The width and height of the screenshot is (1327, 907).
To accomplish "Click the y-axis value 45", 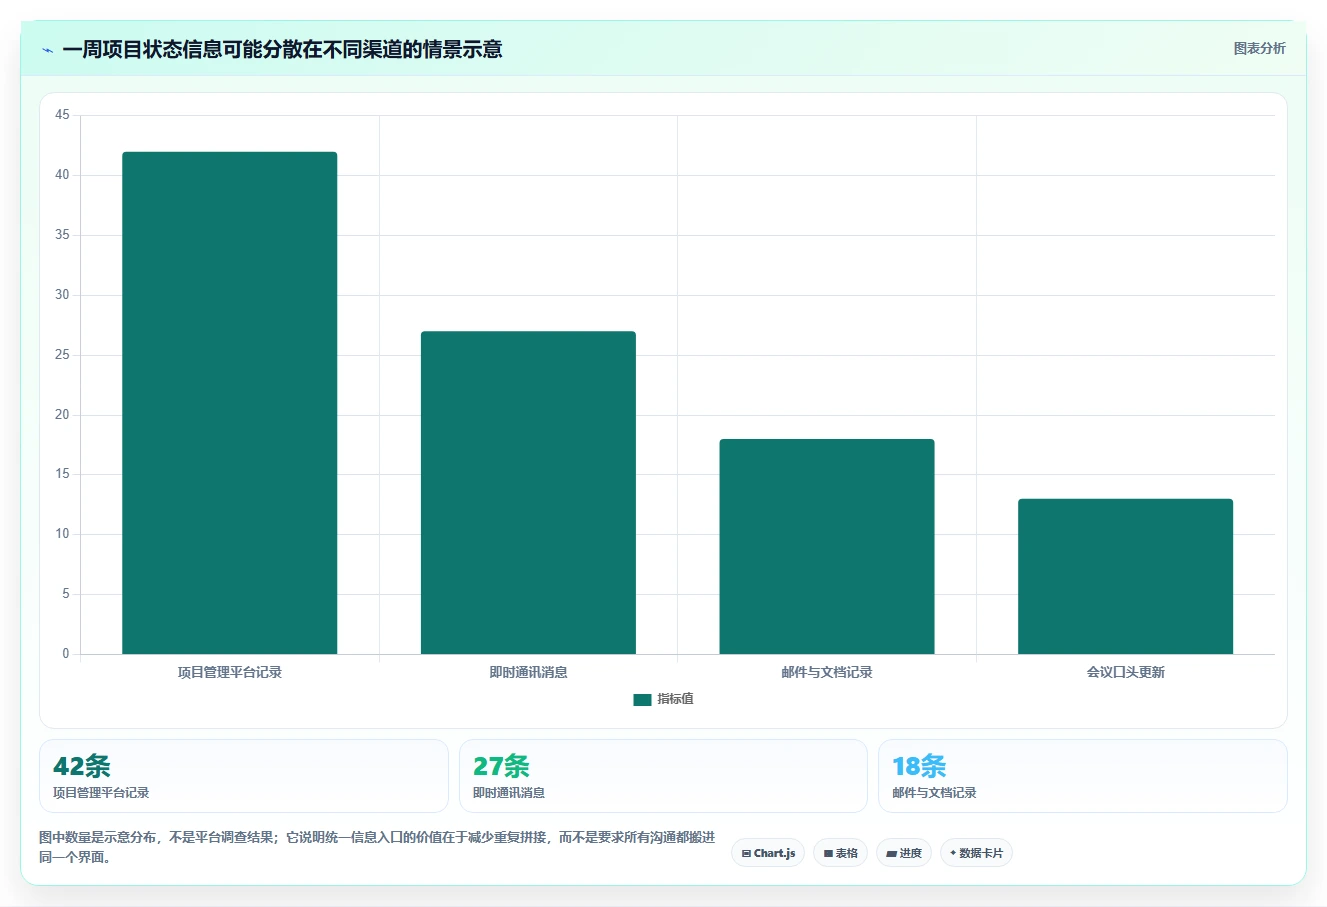I will click(62, 115).
